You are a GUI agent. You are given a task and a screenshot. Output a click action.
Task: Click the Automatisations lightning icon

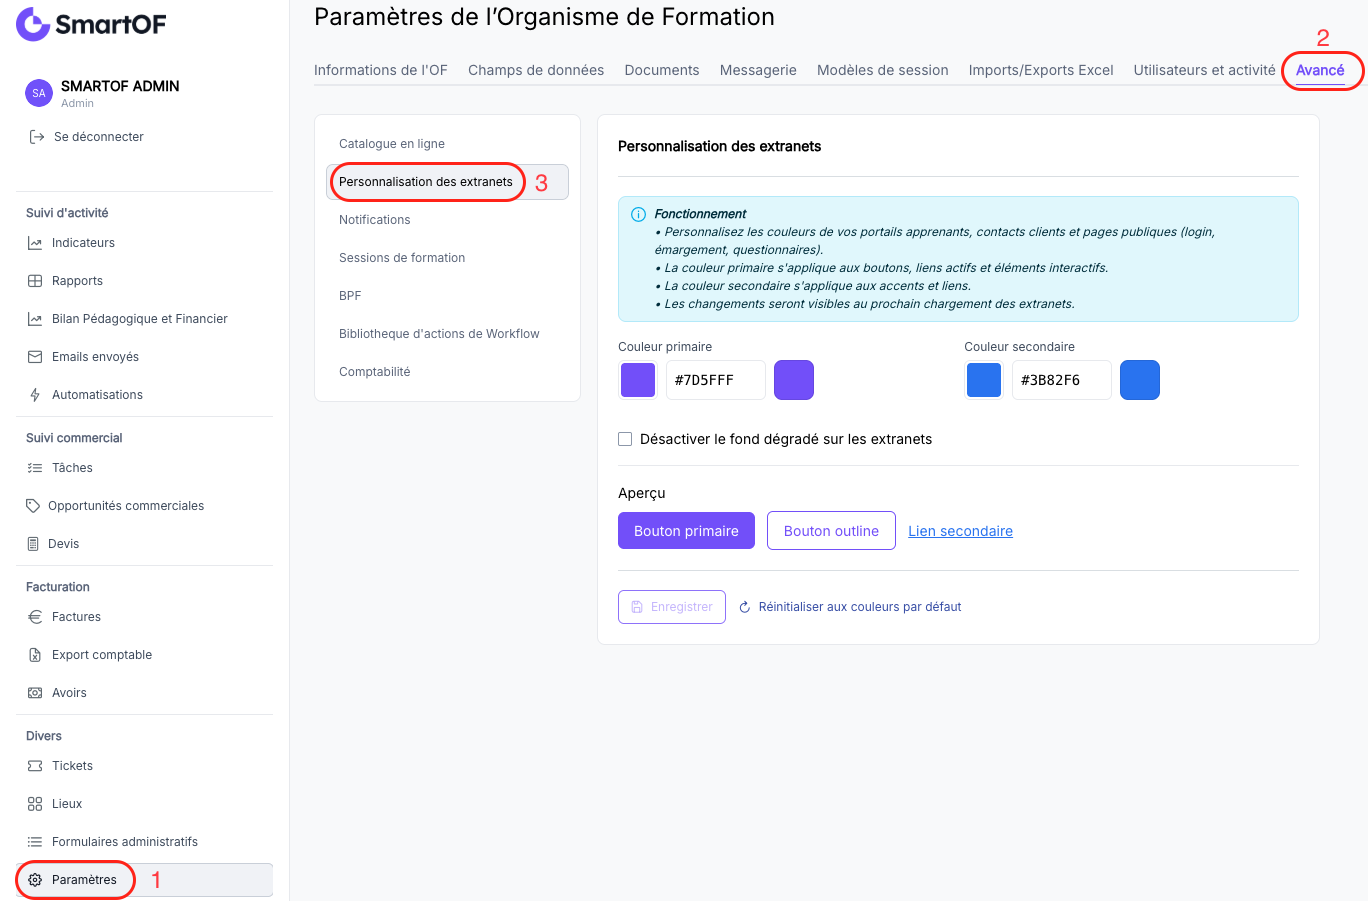tap(35, 395)
